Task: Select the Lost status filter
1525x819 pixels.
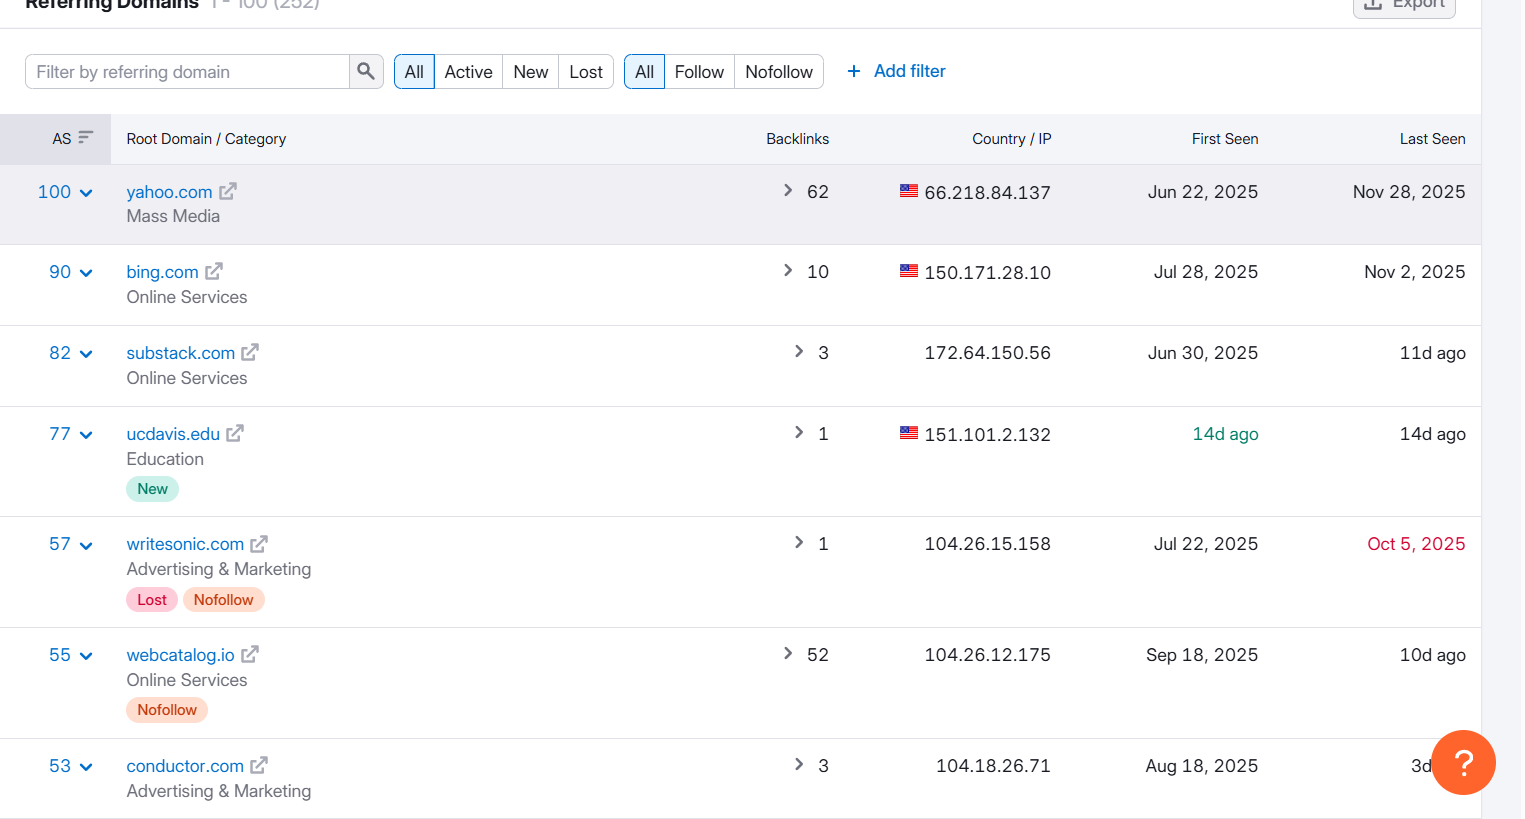Action: 586,71
